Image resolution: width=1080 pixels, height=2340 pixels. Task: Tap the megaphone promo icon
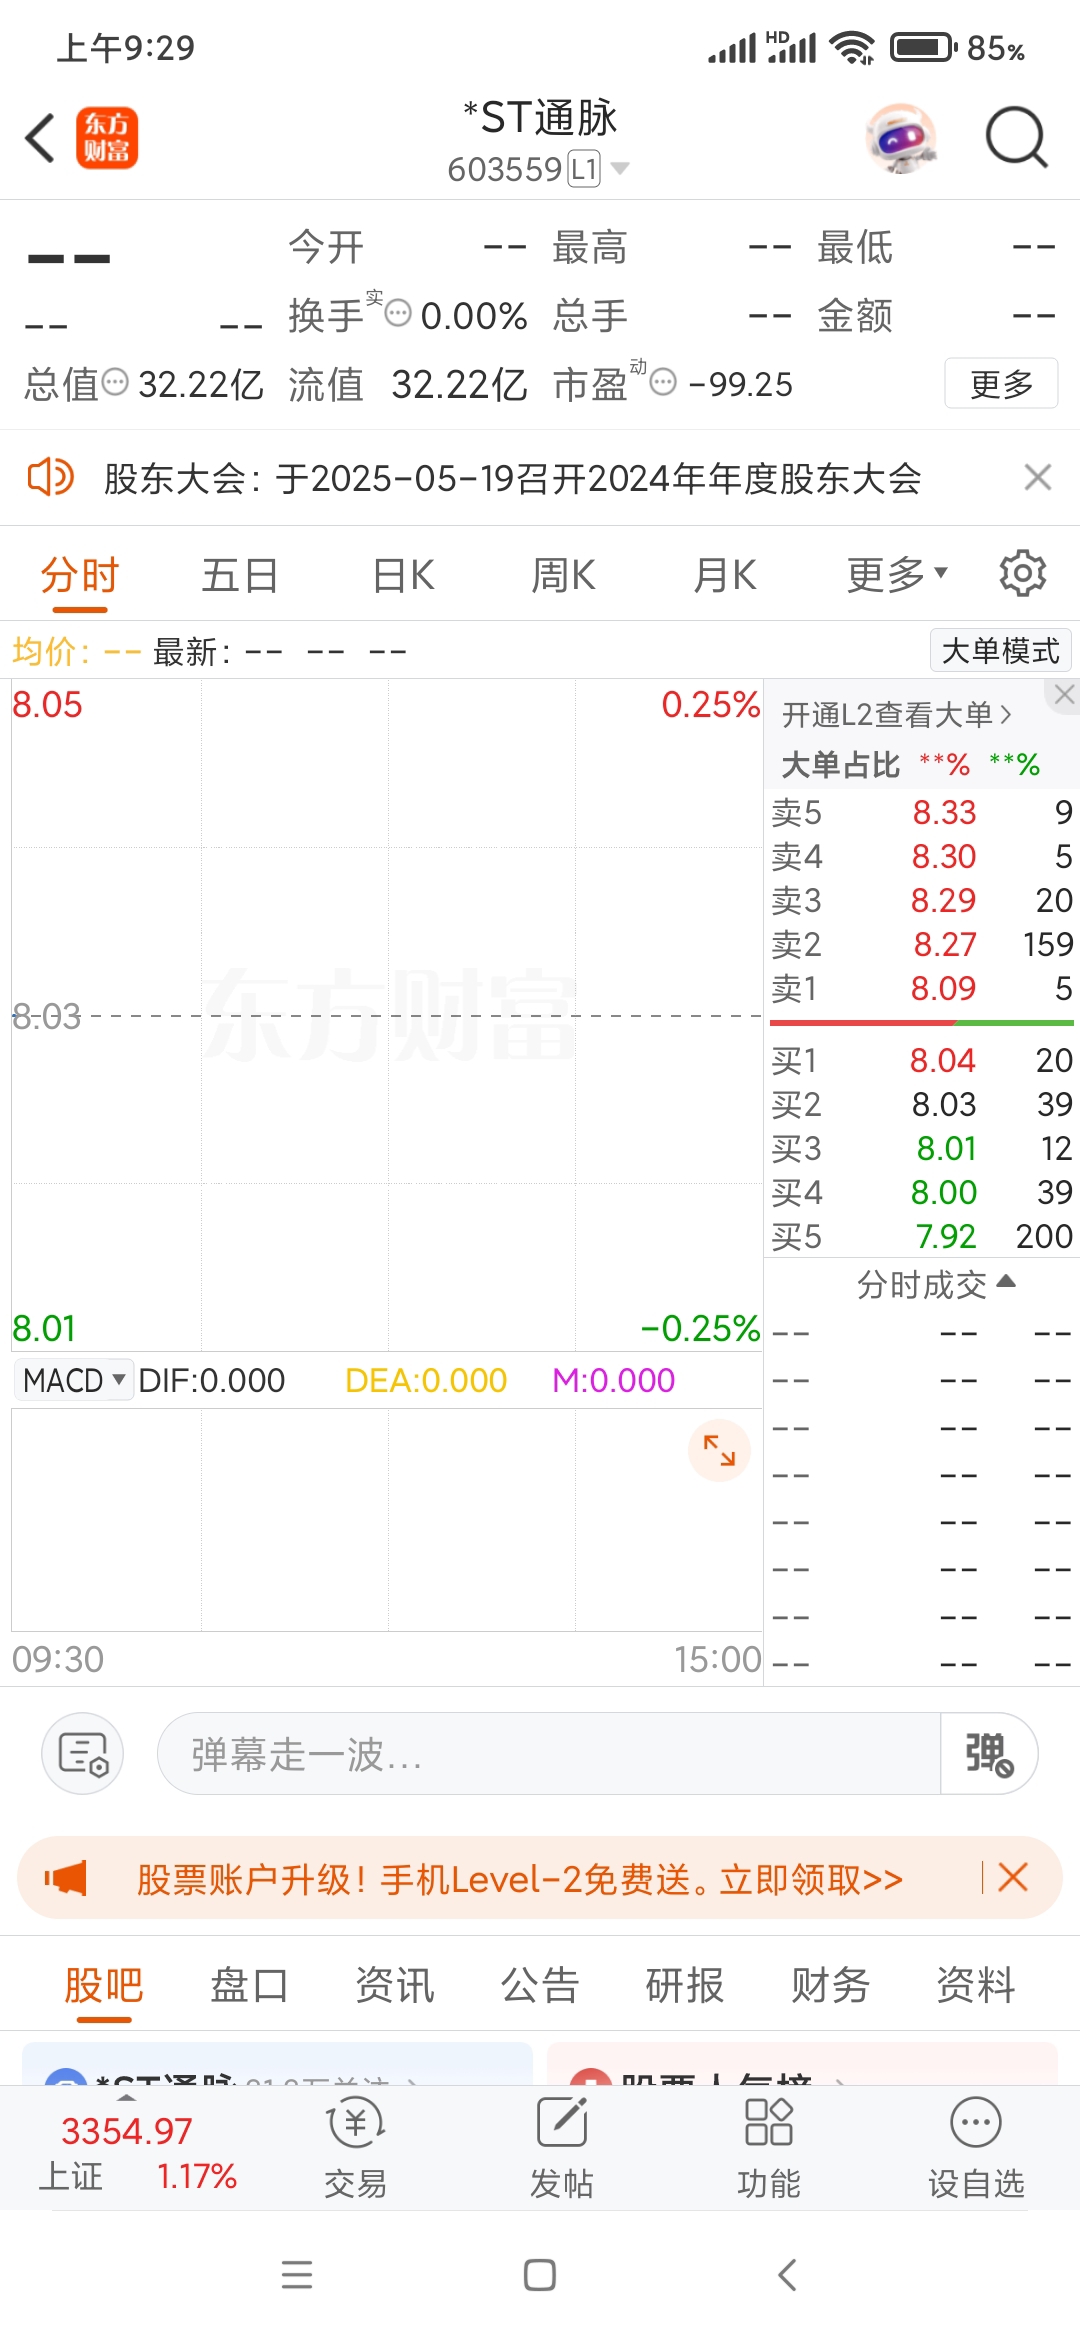click(x=66, y=1878)
